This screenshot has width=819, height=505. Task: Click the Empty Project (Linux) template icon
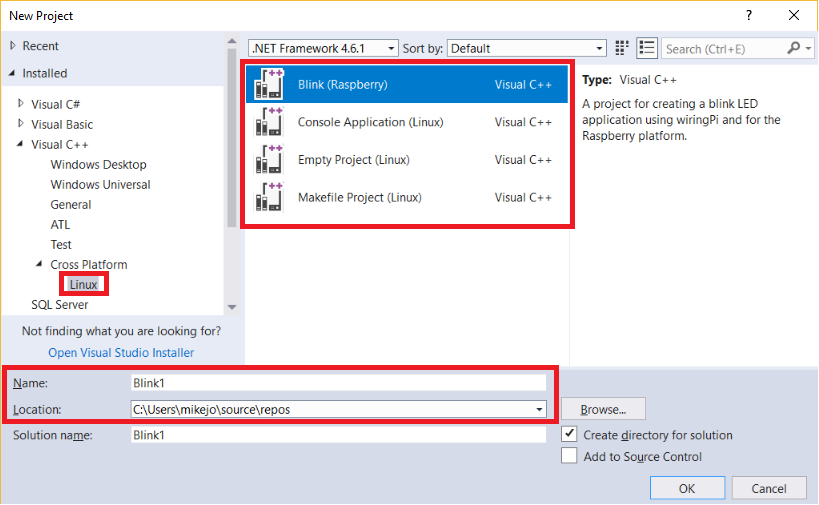click(268, 159)
